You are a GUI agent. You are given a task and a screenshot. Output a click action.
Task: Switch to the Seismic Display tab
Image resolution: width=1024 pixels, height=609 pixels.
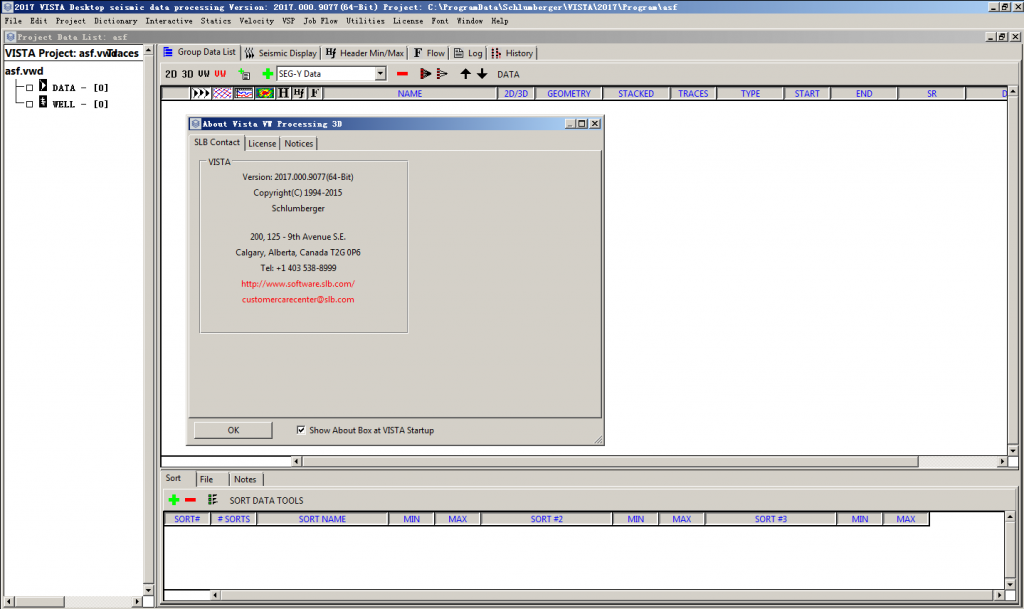pyautogui.click(x=280, y=53)
